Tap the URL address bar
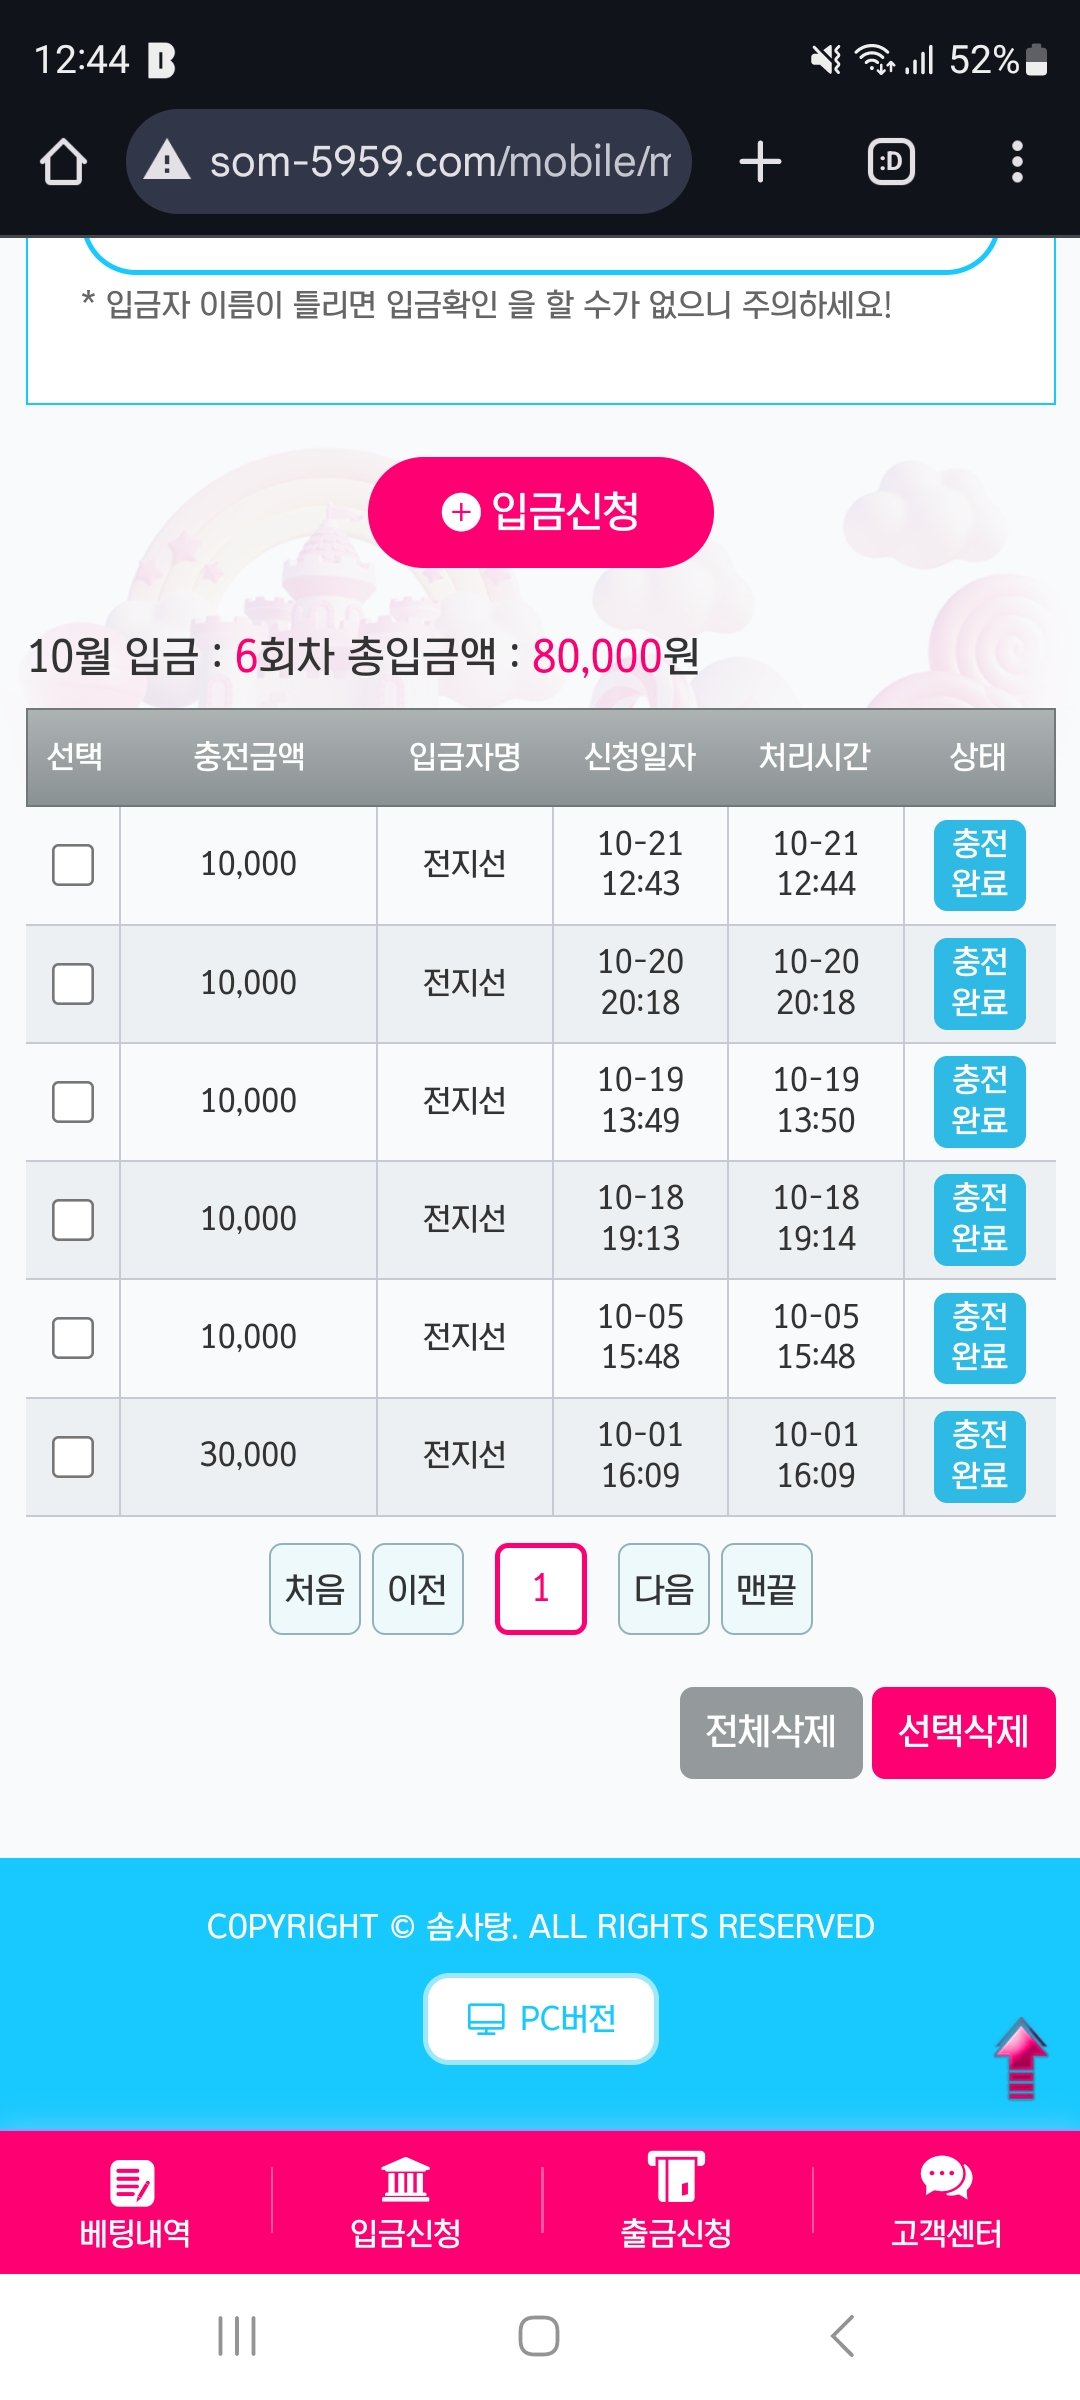Viewport: 1080px width, 2400px height. click(x=440, y=162)
